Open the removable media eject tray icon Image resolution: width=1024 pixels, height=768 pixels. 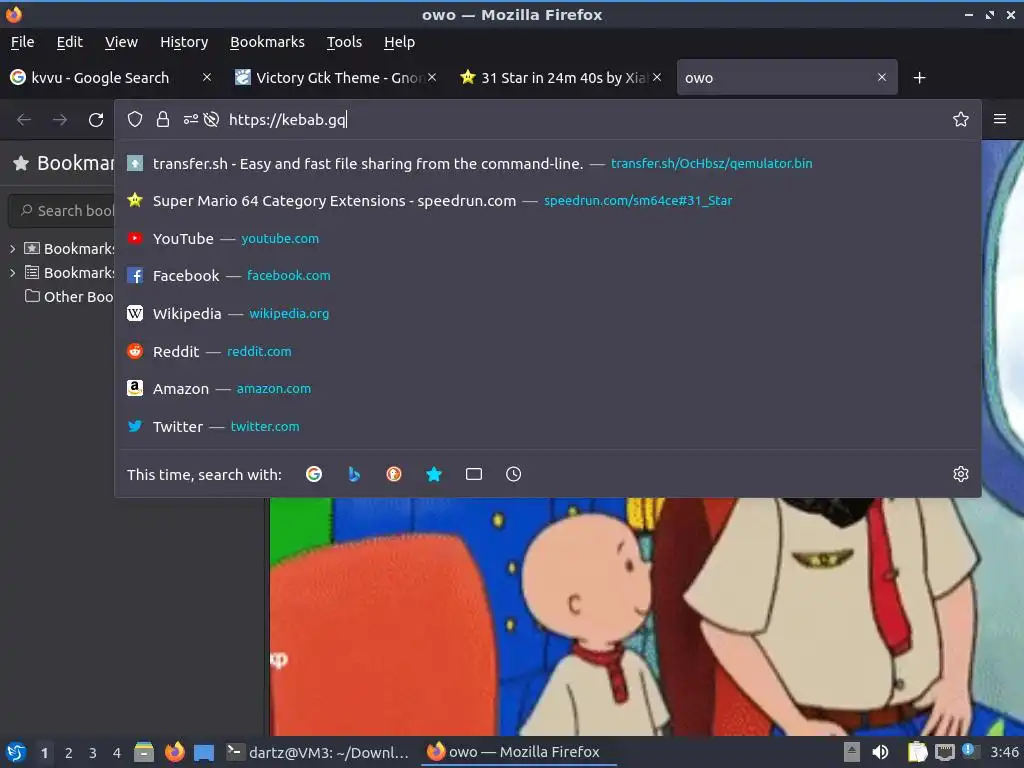tap(852, 752)
